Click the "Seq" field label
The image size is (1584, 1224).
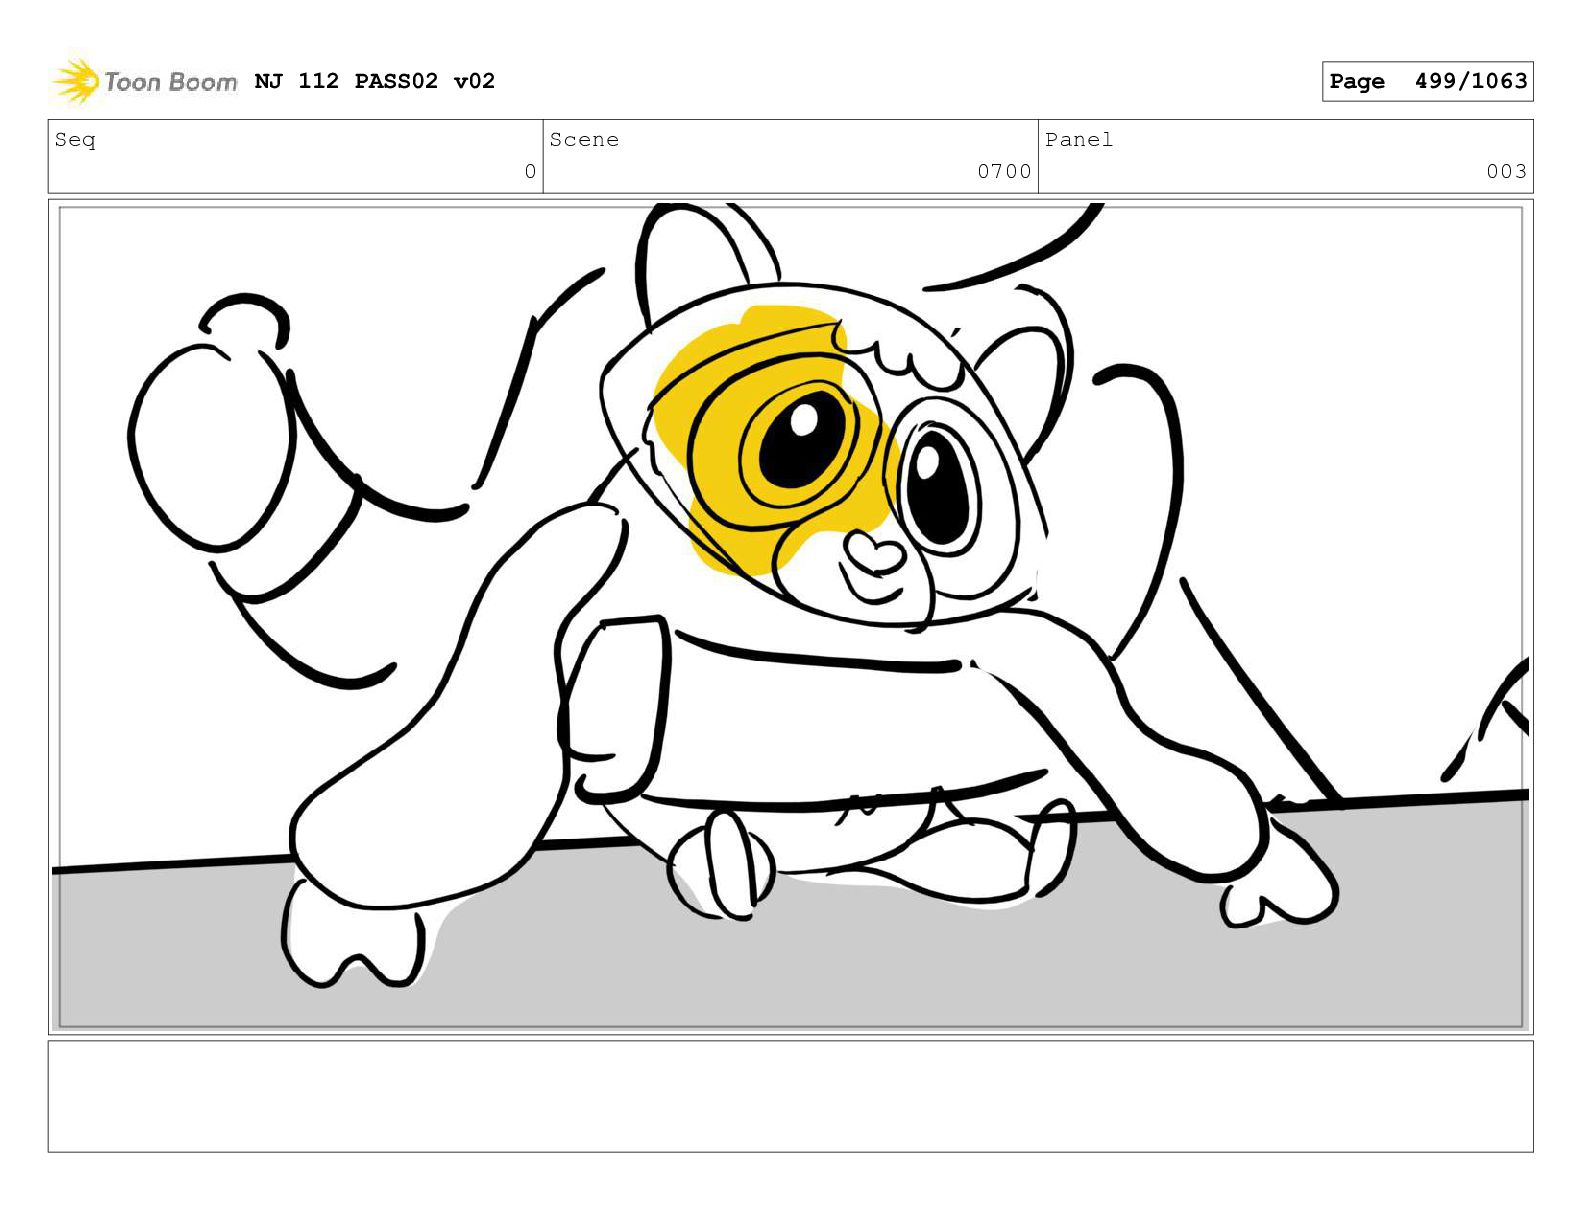[x=75, y=140]
